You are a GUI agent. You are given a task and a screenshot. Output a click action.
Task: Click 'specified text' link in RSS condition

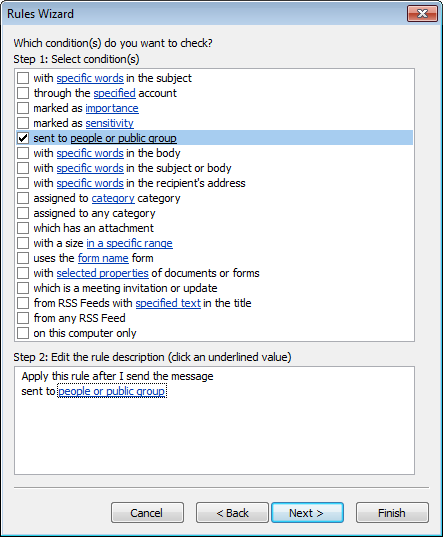pyautogui.click(x=168, y=303)
